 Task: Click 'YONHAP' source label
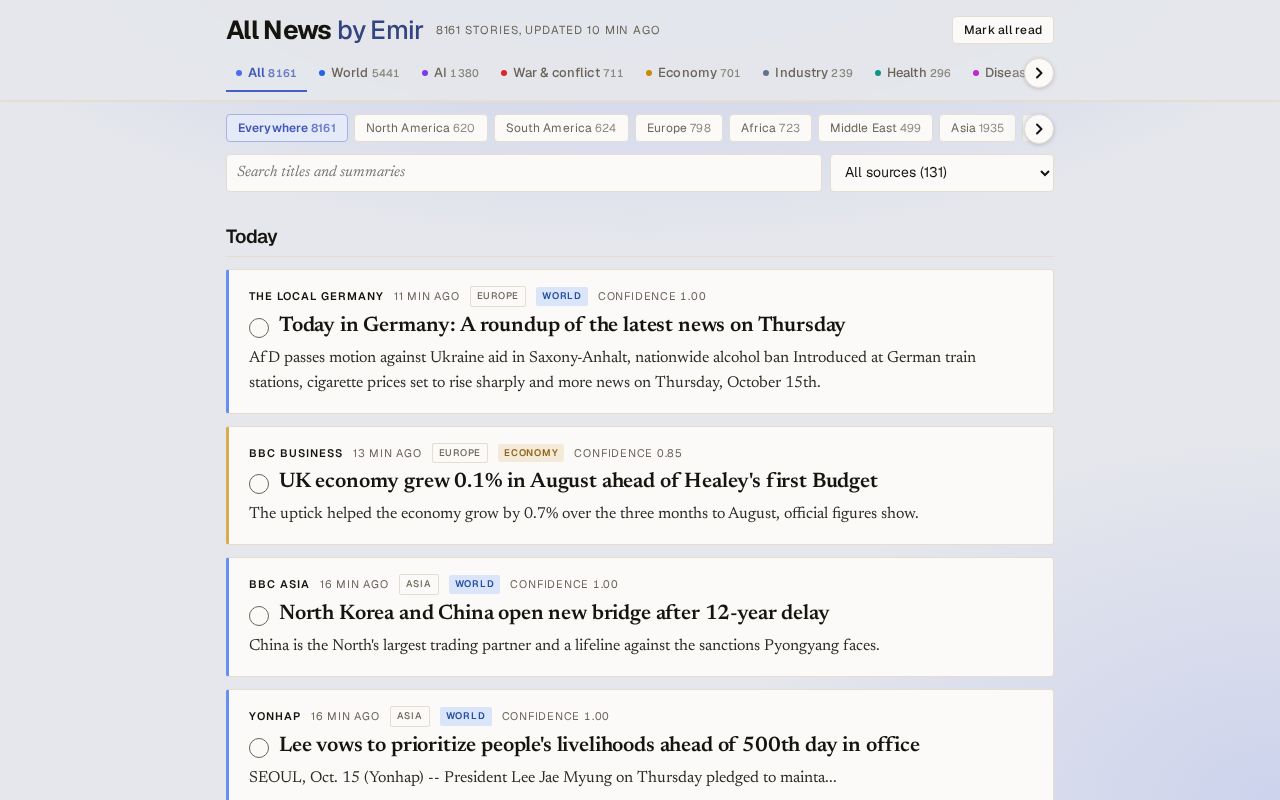275,717
